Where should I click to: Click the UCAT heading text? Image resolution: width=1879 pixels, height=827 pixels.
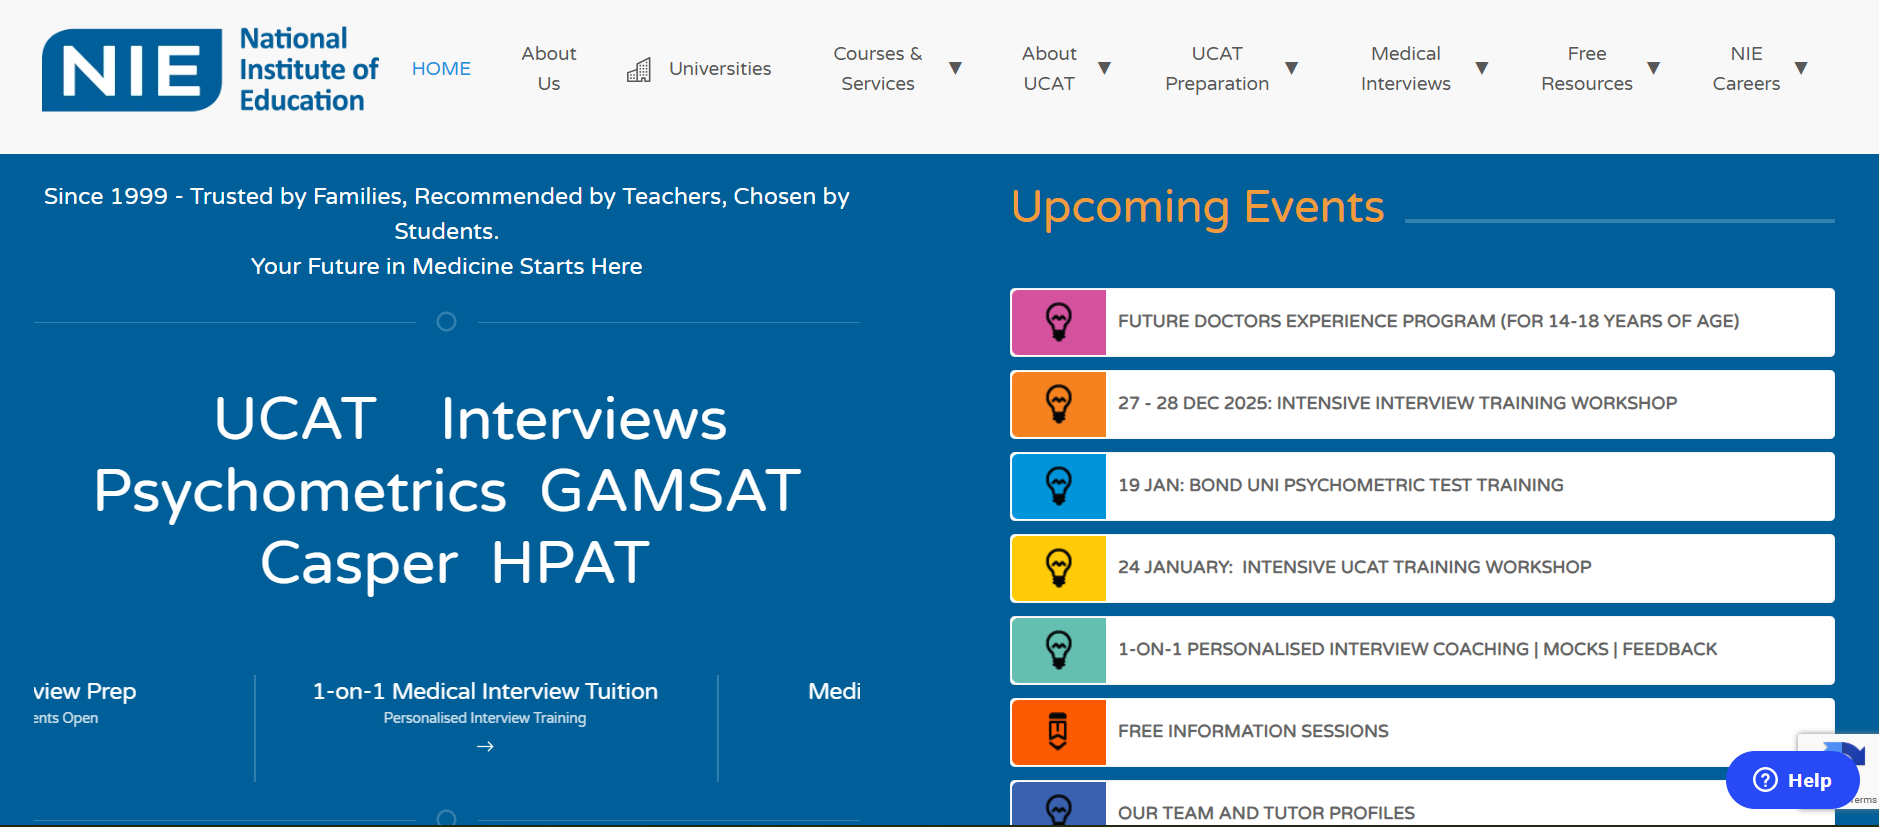pyautogui.click(x=295, y=418)
